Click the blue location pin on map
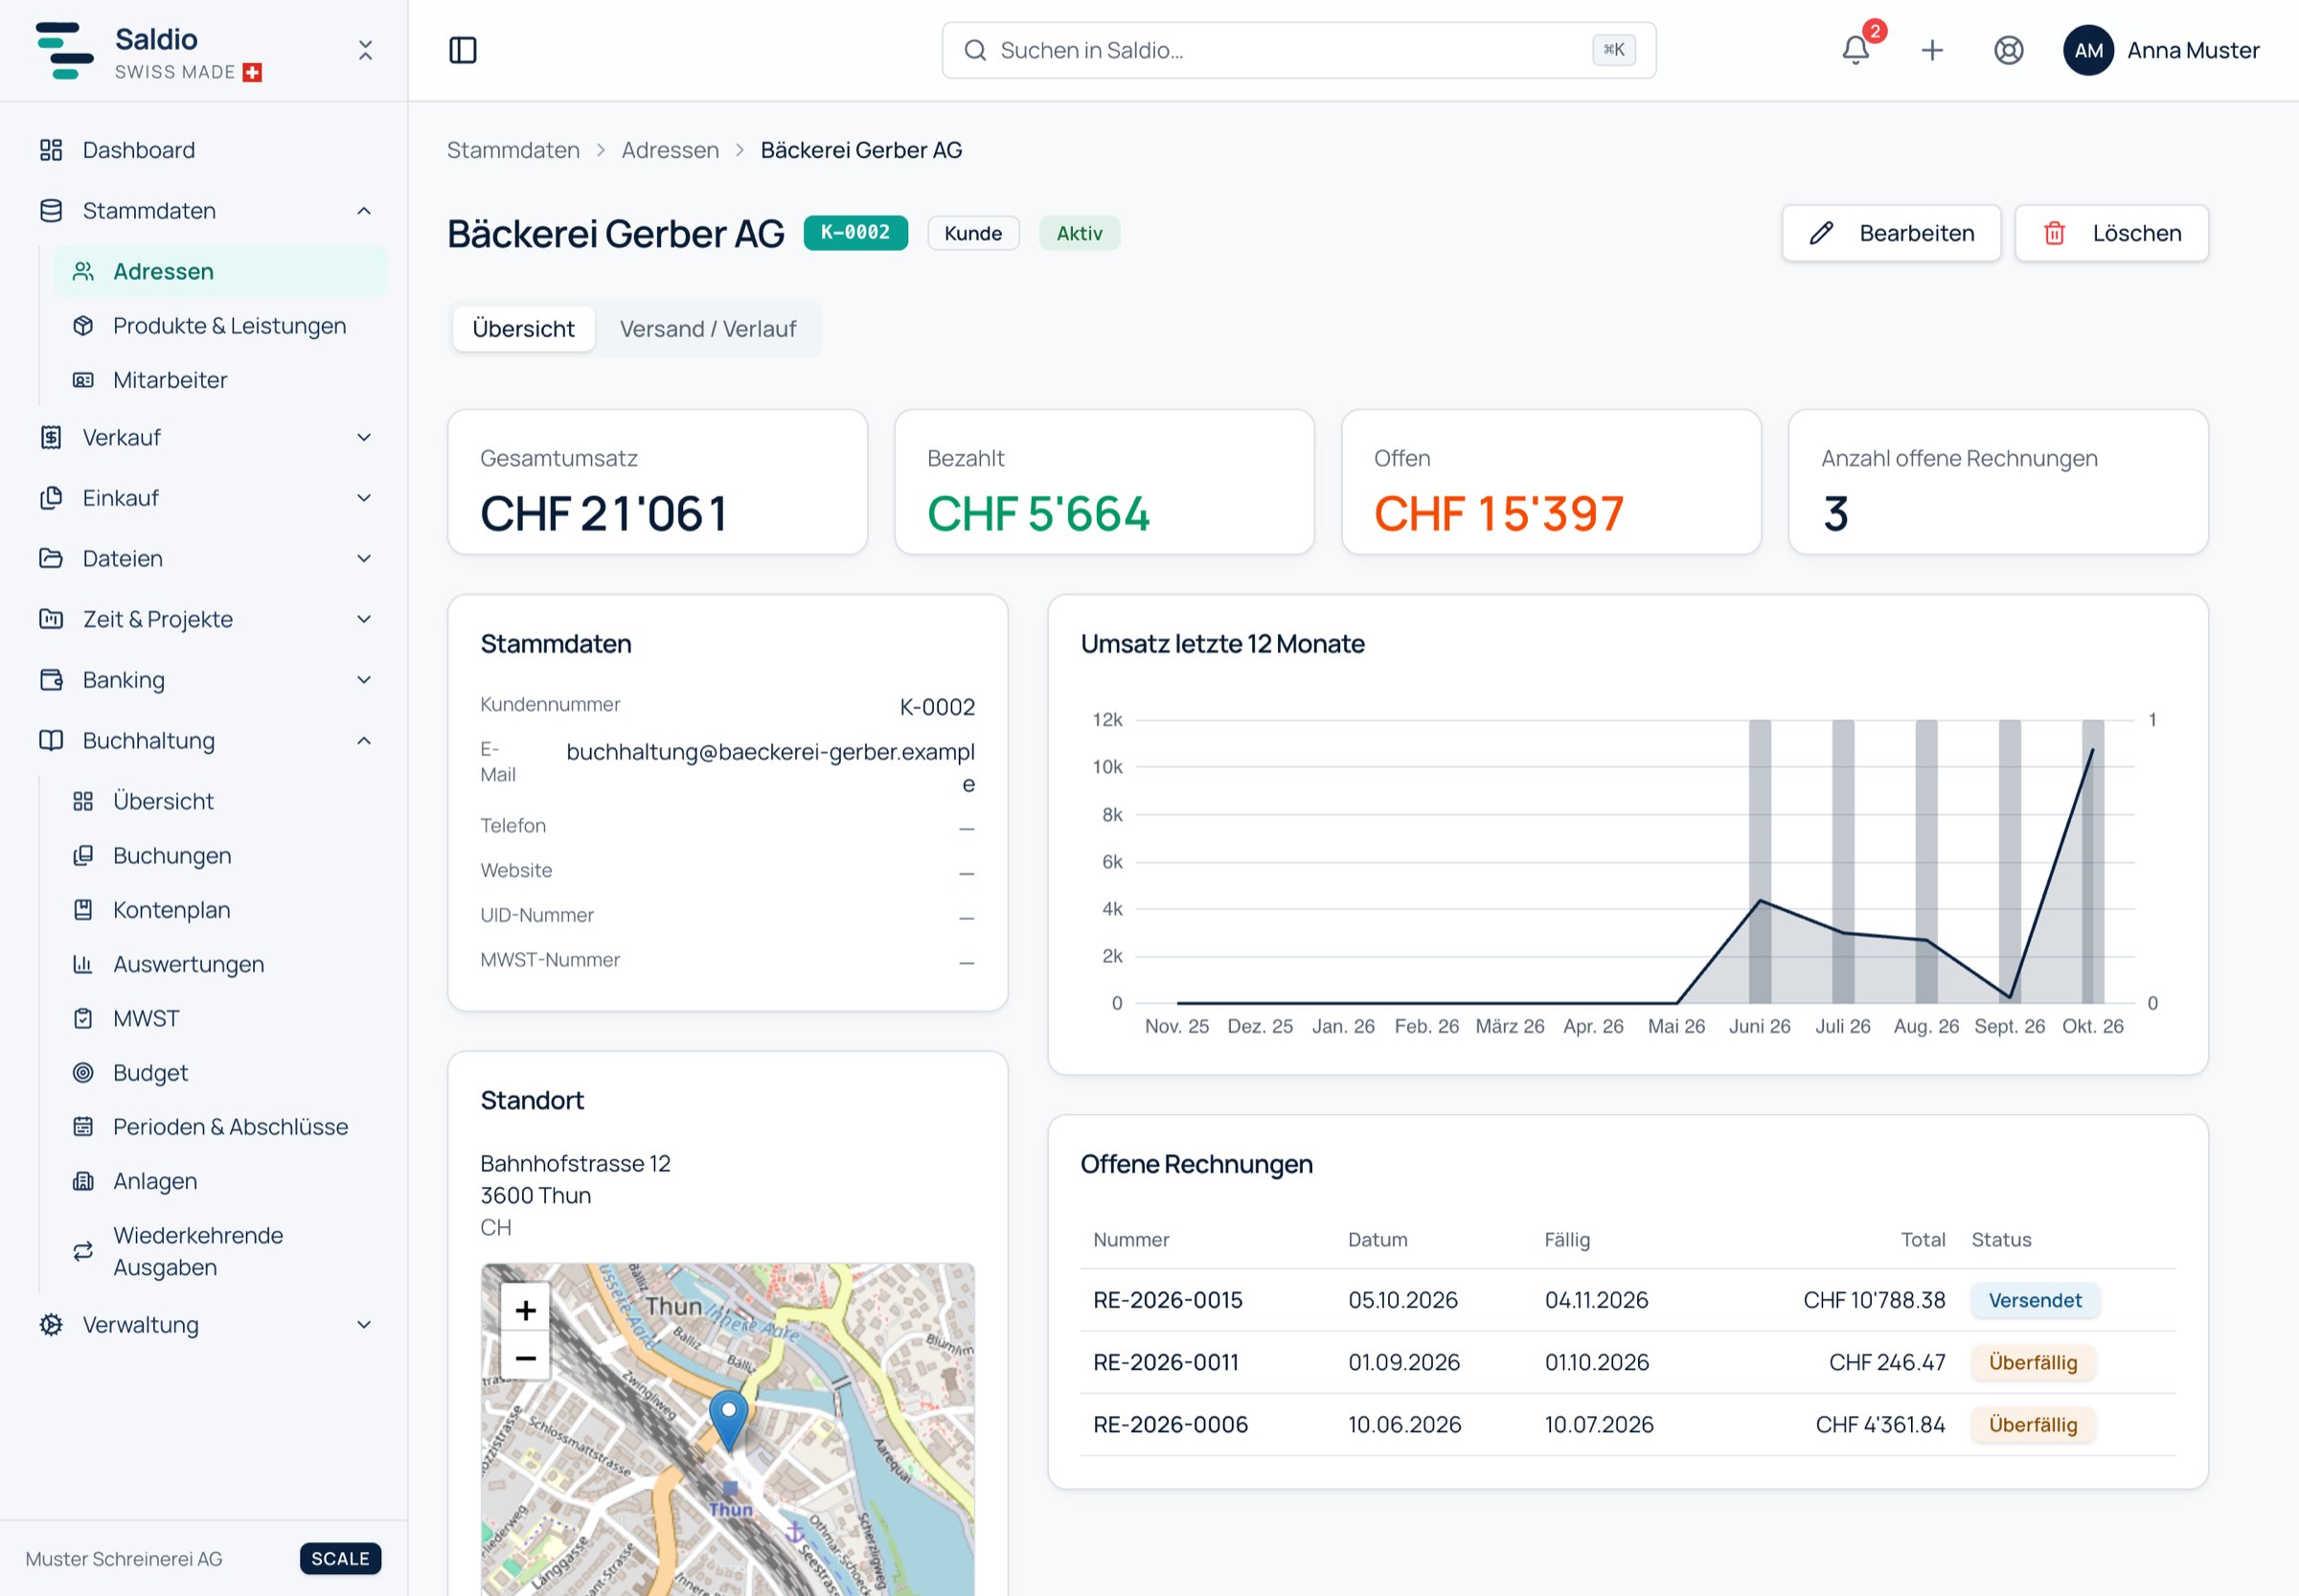Screen dimensions: 2299x1596 click(729, 1420)
